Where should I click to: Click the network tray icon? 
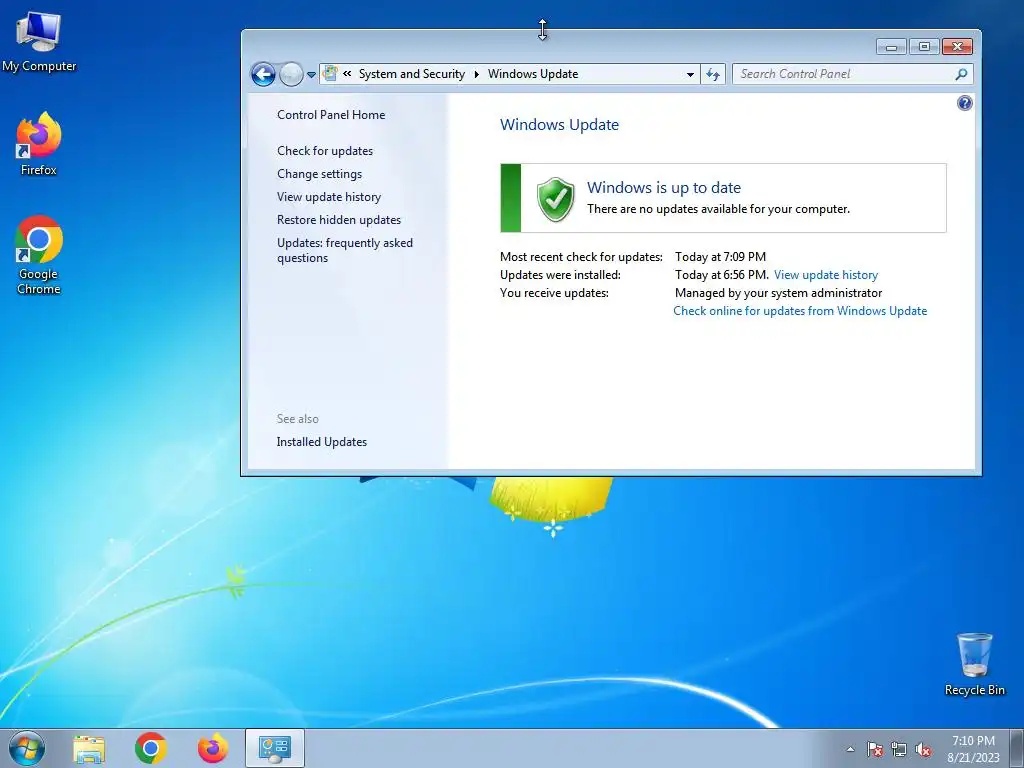[x=899, y=750]
